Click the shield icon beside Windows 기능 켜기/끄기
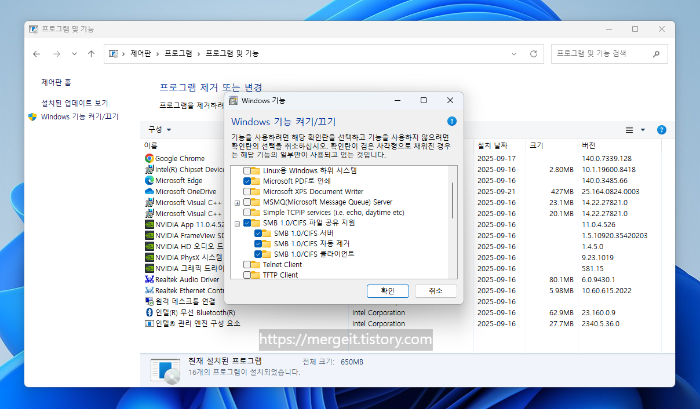The width and height of the screenshot is (700, 409). 32,117
